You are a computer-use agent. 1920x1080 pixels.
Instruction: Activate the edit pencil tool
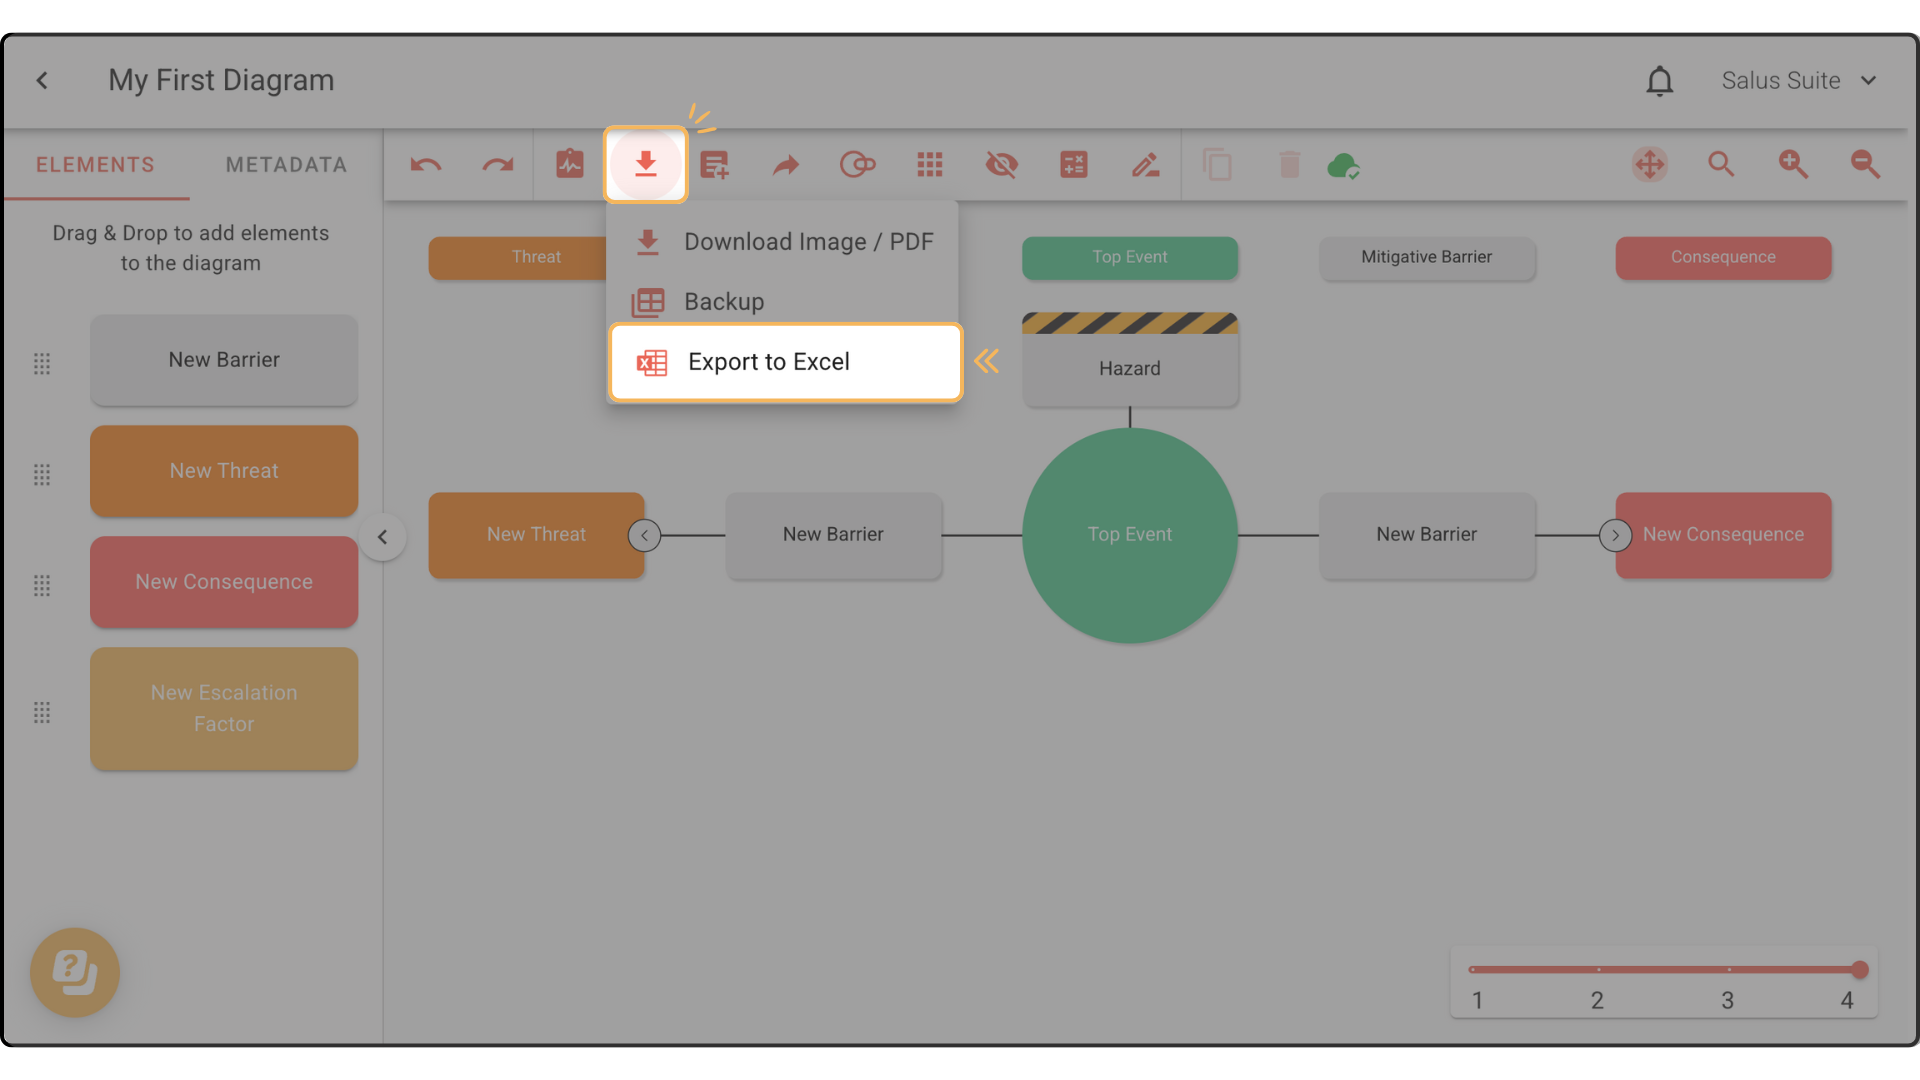click(x=1146, y=165)
